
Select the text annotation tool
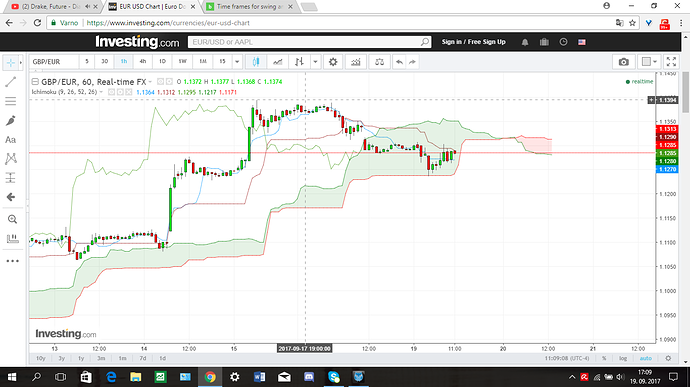point(11,140)
